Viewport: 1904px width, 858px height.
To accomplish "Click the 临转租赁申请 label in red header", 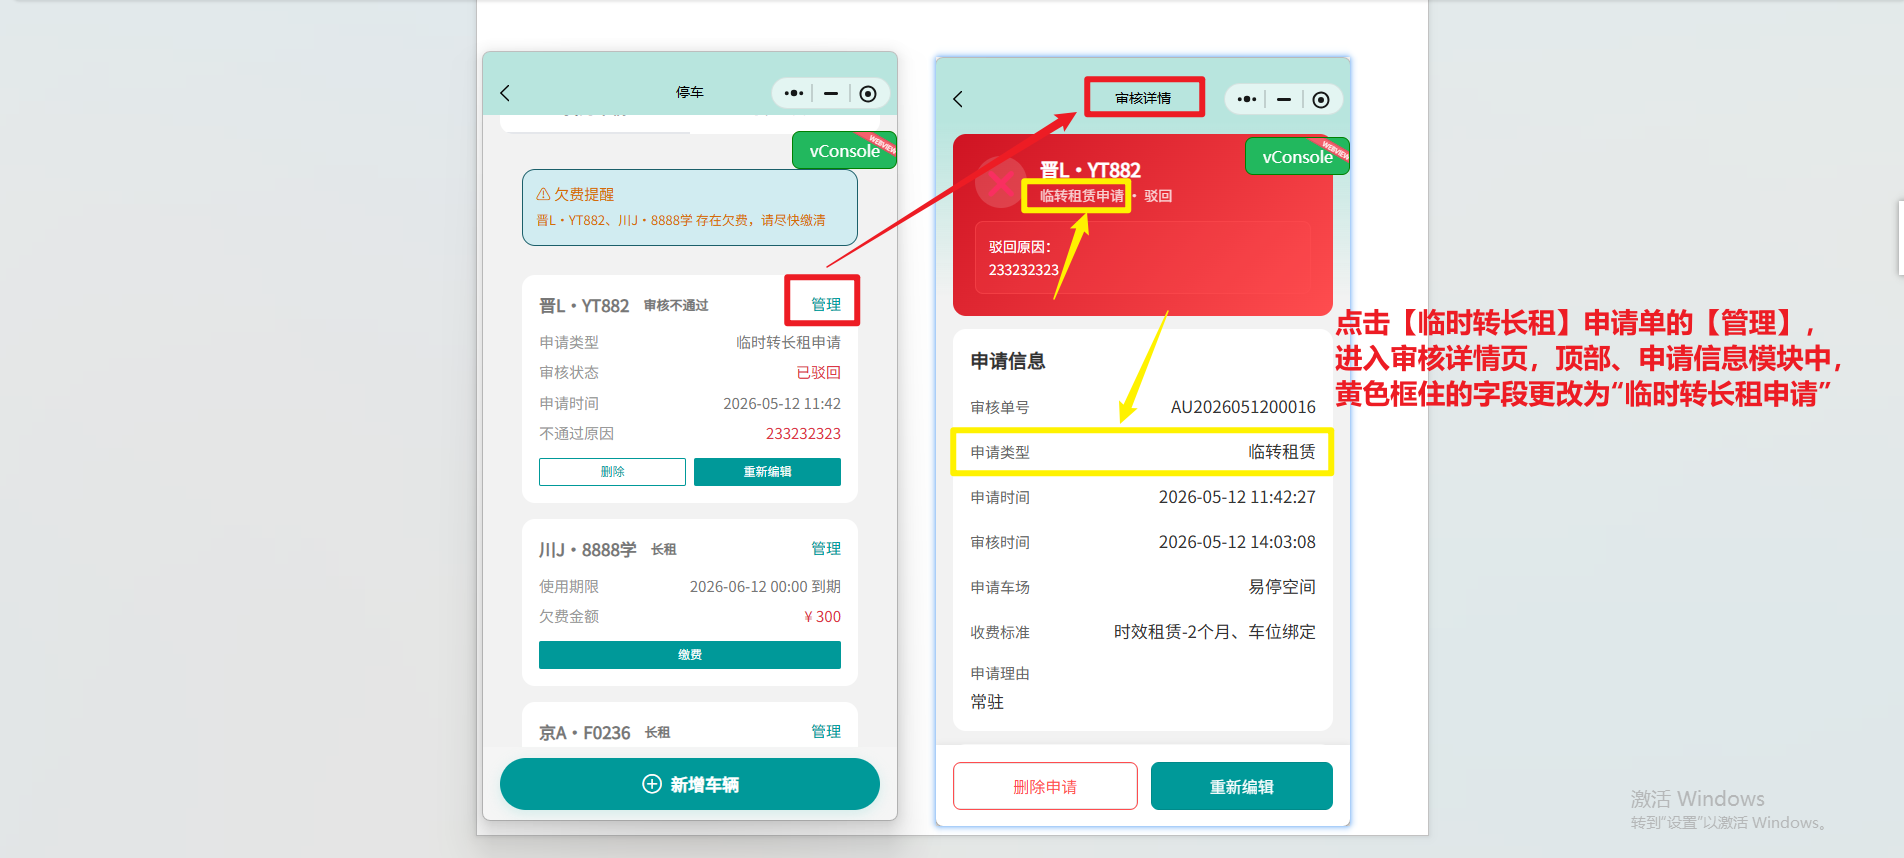I will tap(1082, 196).
